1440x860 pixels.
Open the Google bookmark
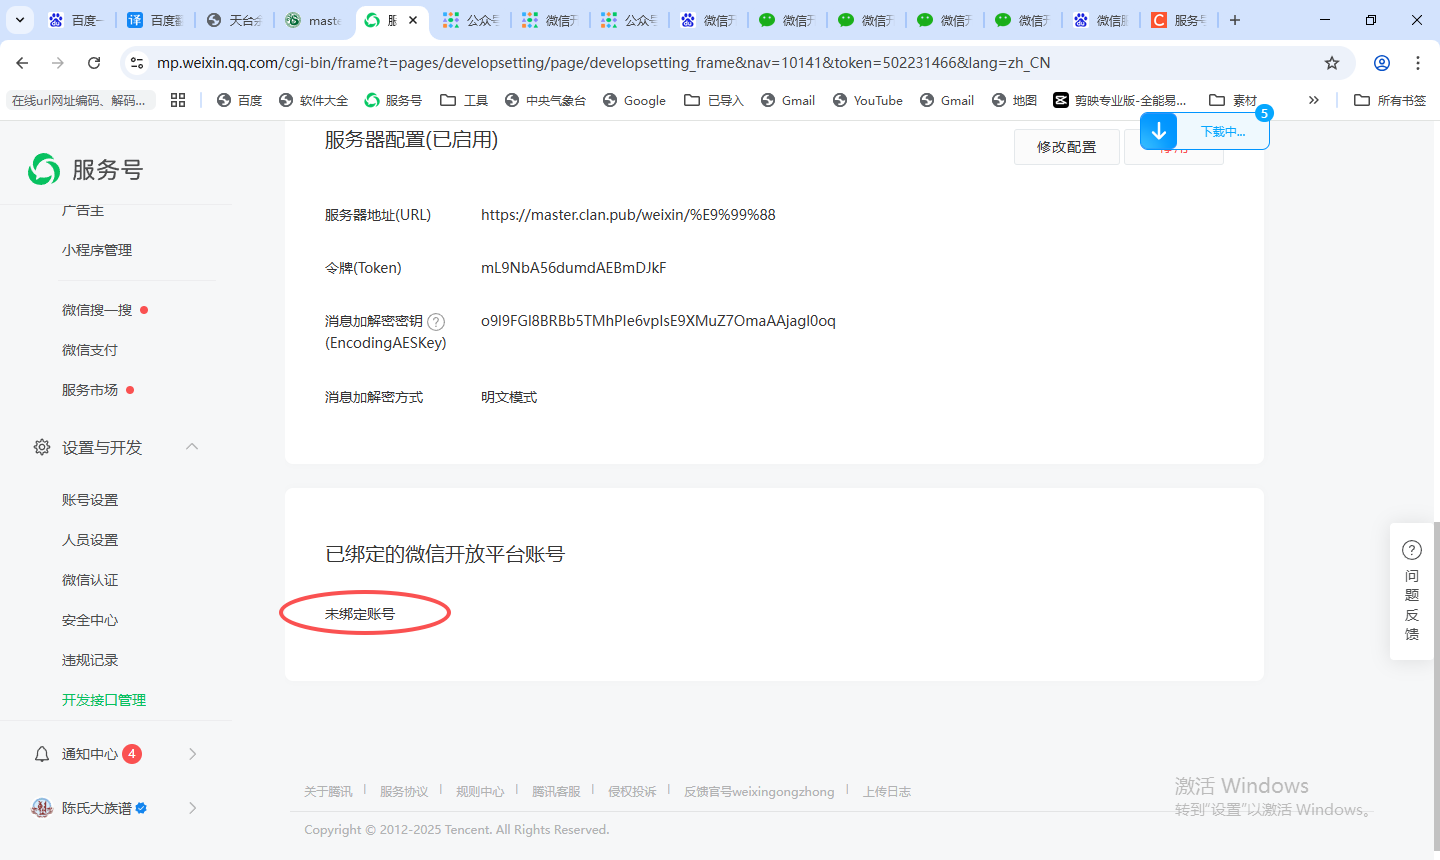[634, 100]
